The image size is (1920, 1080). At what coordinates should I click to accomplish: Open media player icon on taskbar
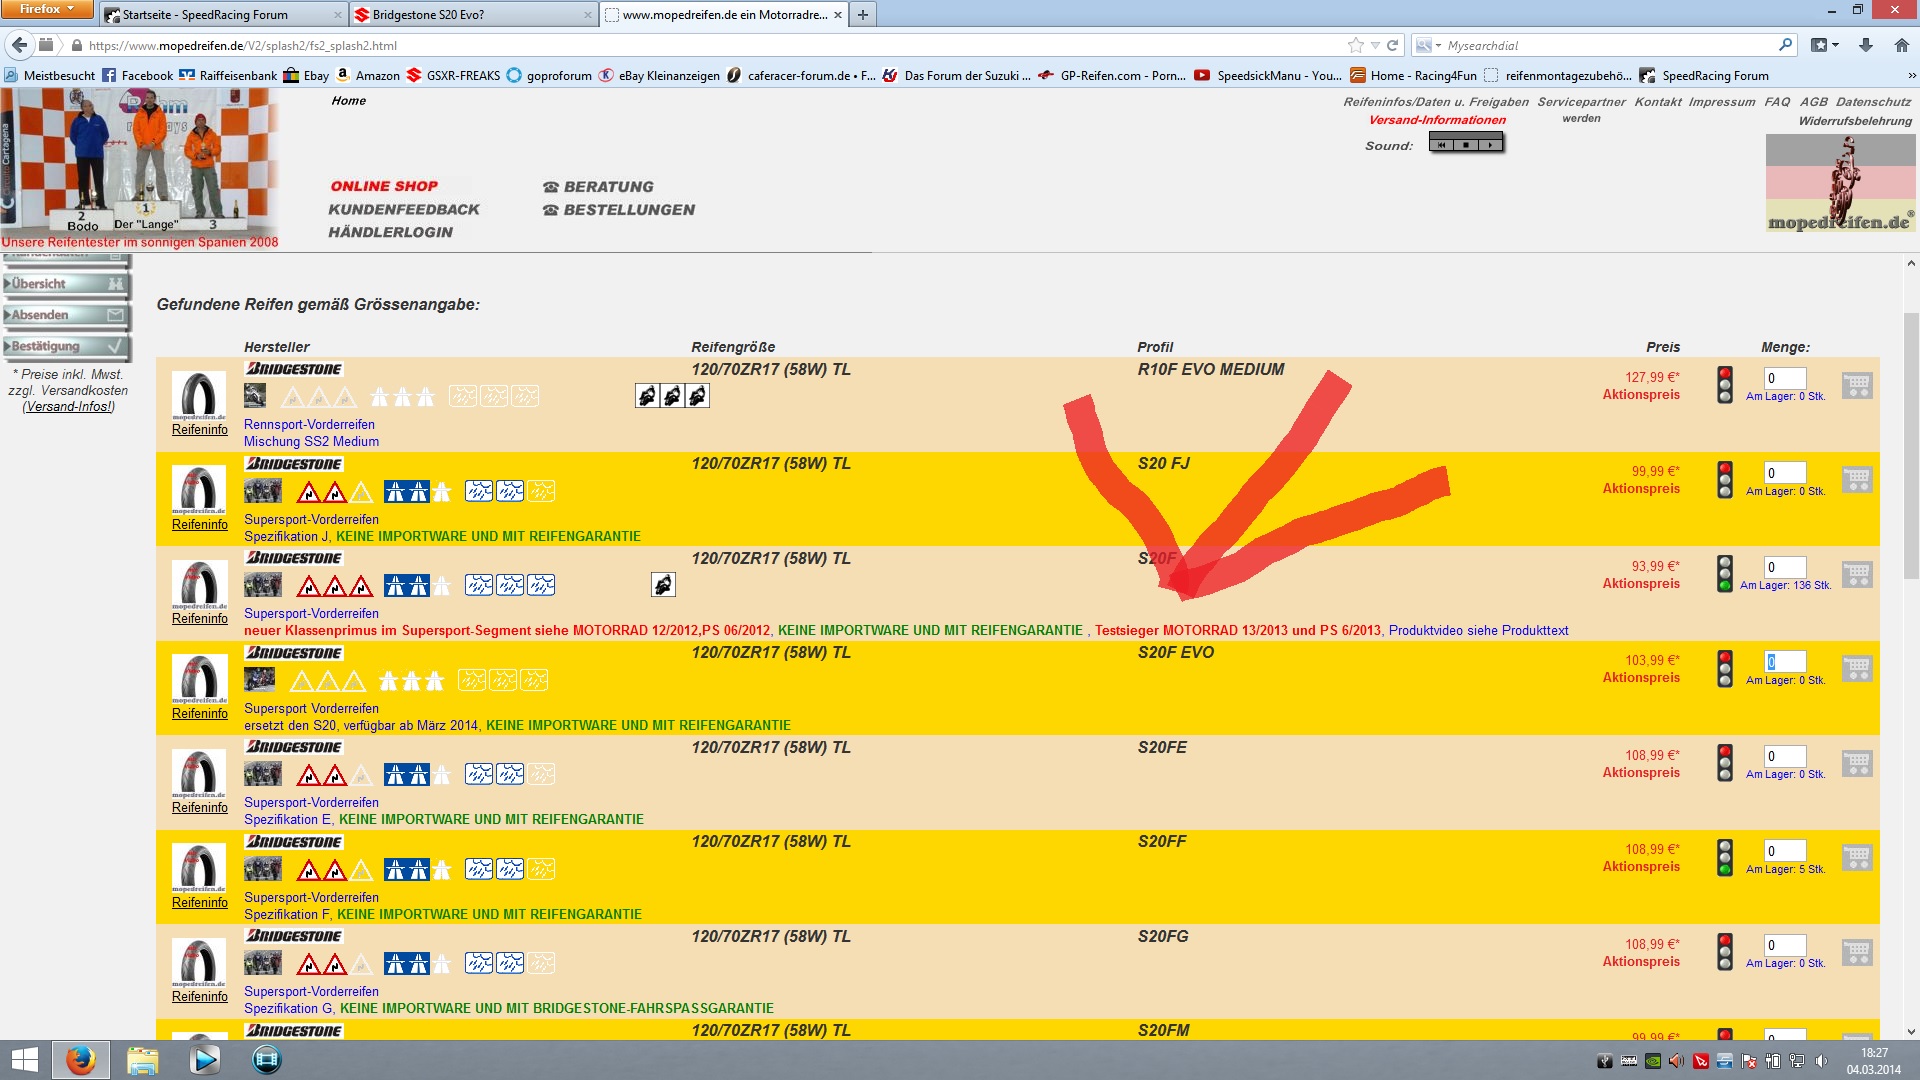point(205,1060)
